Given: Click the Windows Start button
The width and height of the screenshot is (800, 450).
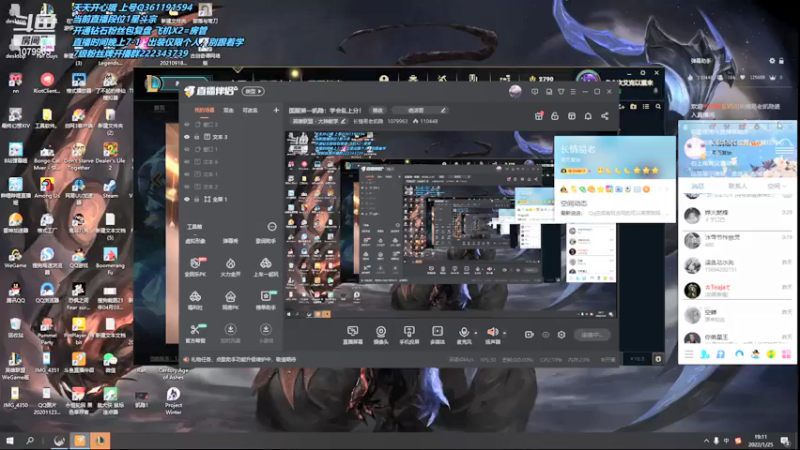Looking at the screenshot, I should point(10,440).
